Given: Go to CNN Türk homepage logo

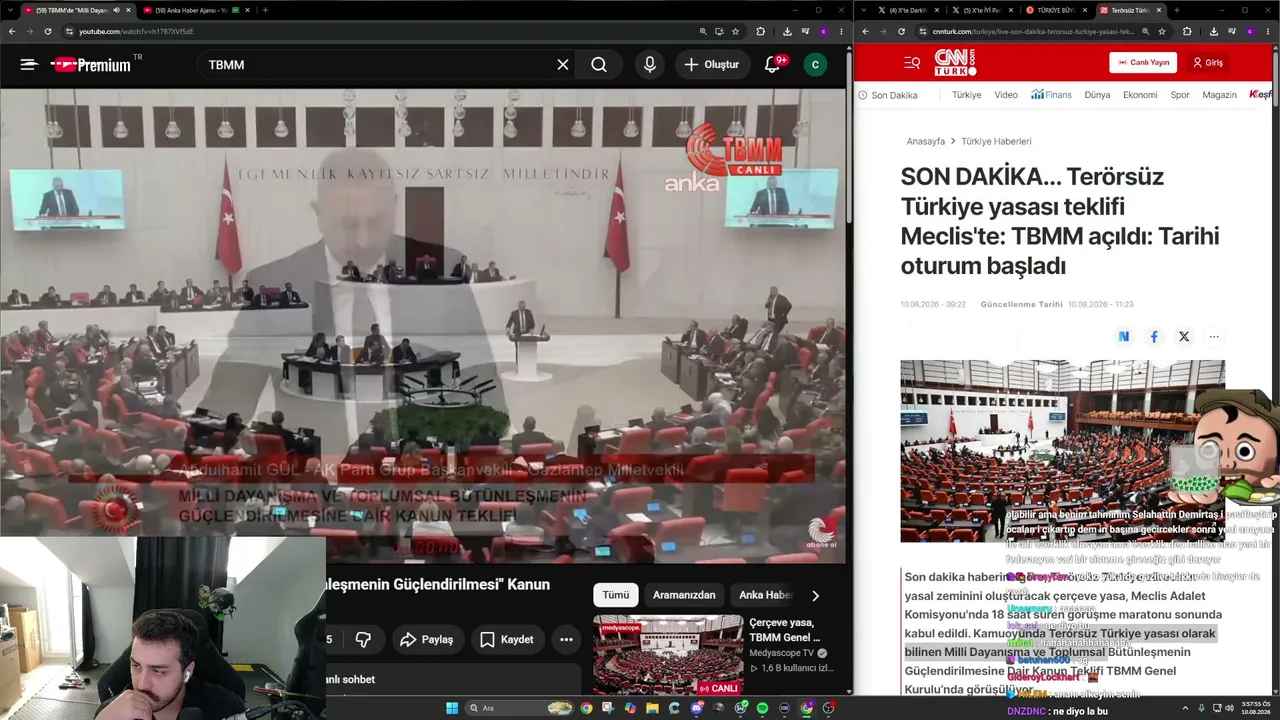Looking at the screenshot, I should (955, 62).
